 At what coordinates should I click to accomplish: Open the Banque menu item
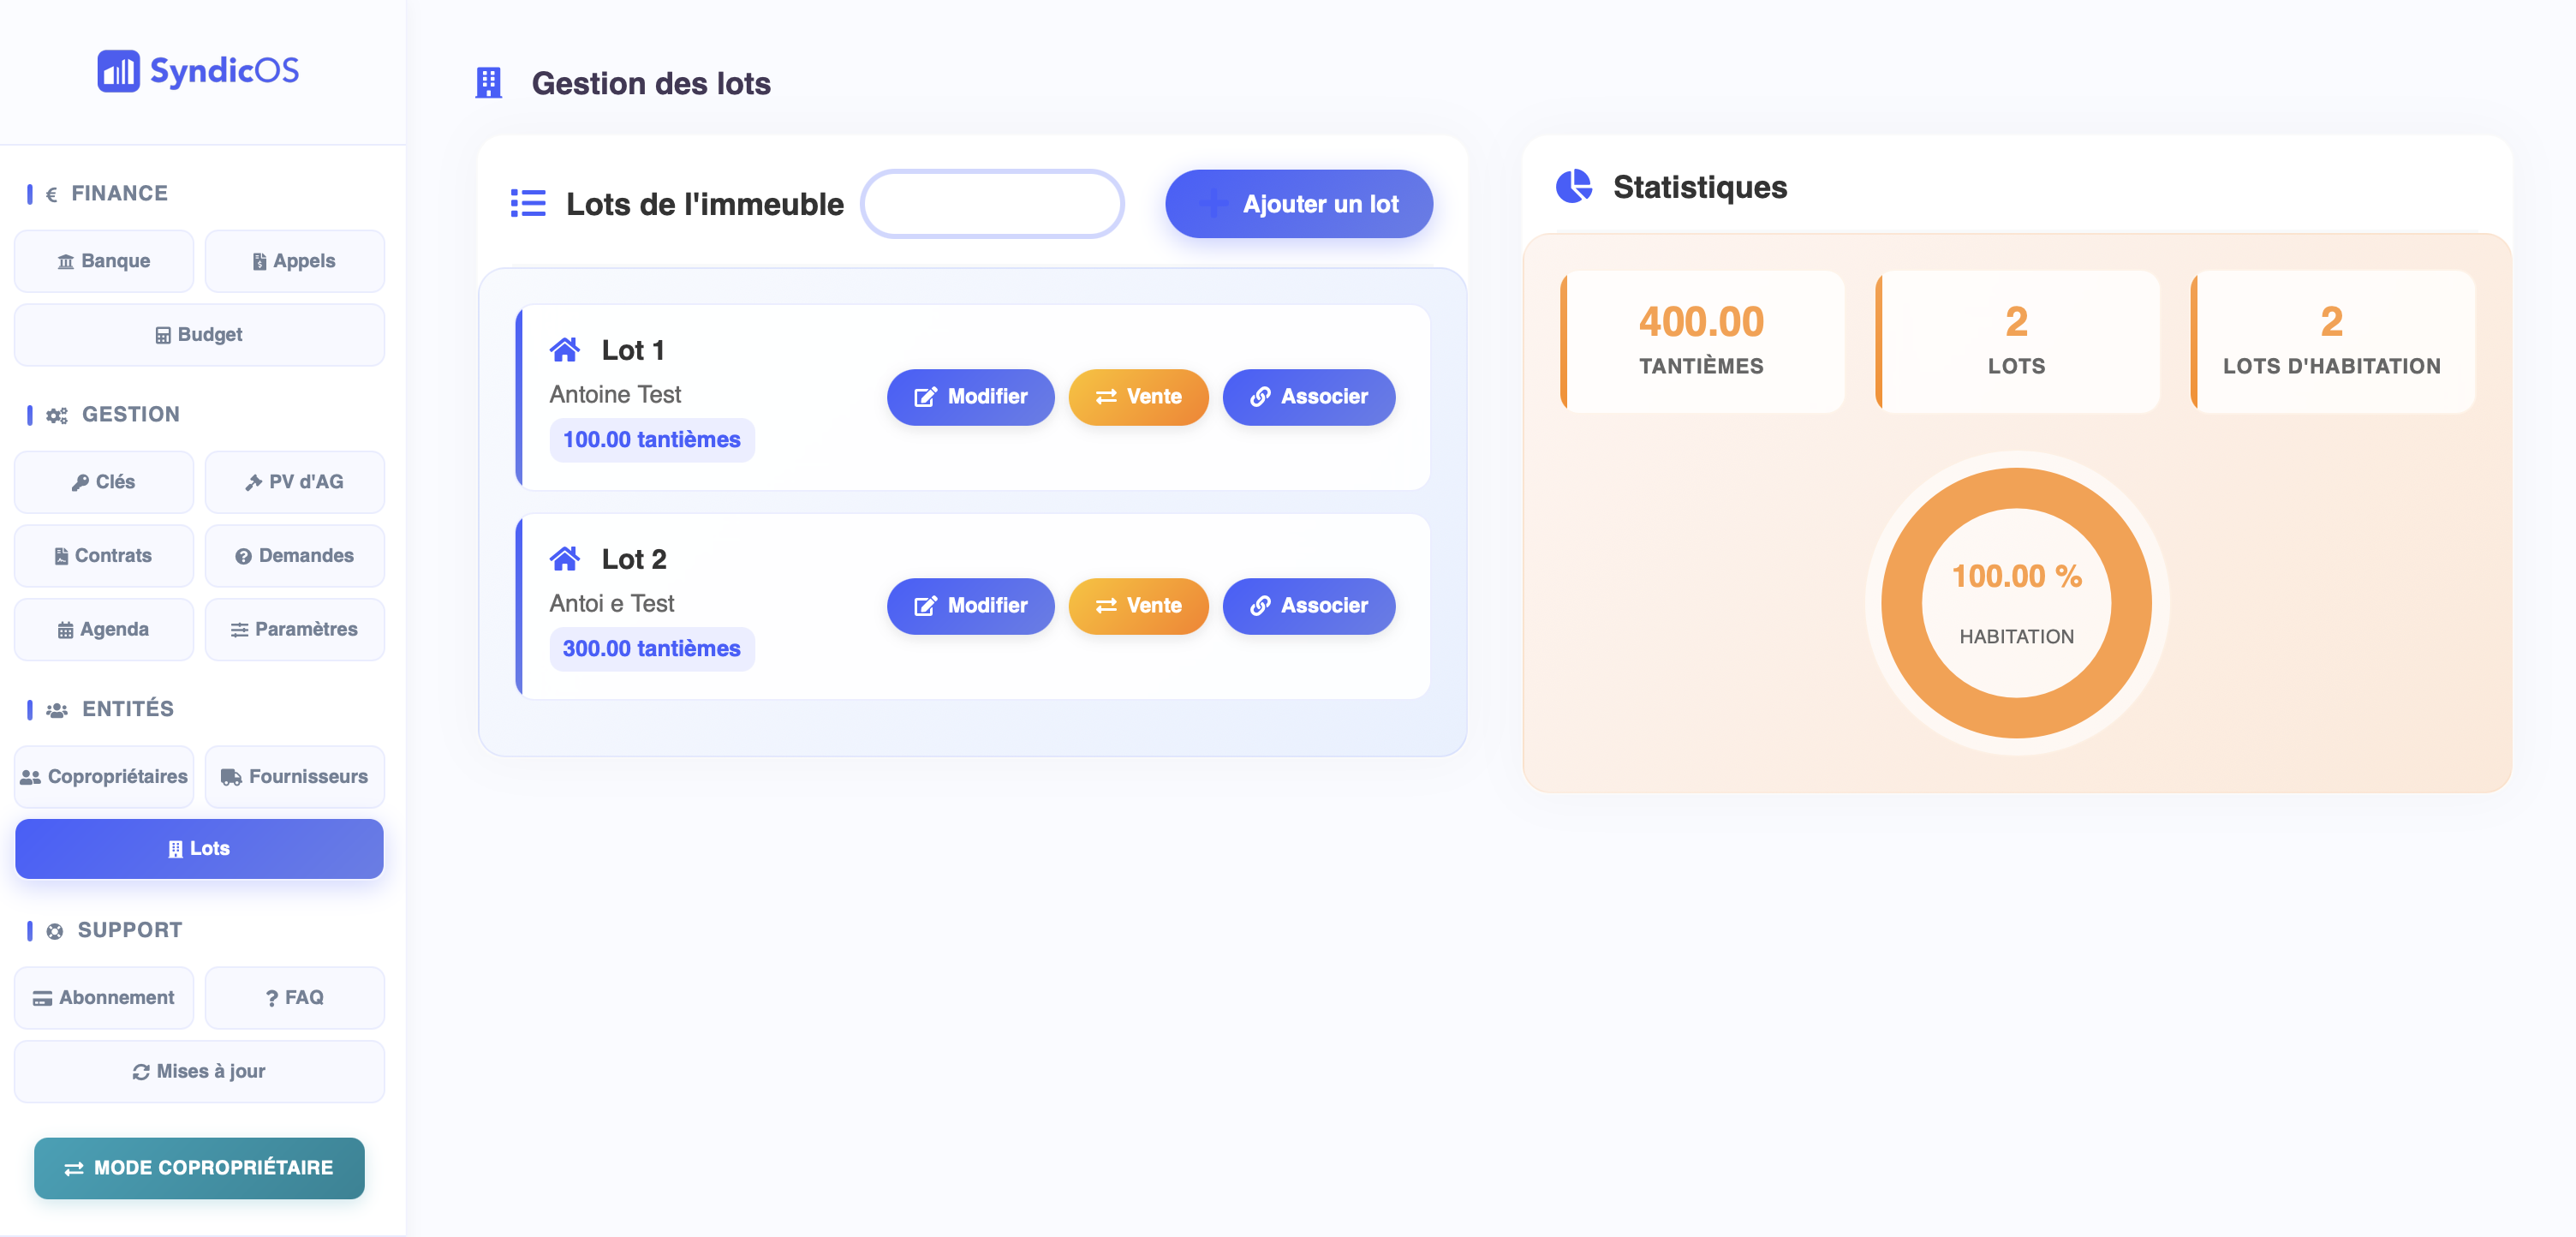[104, 261]
